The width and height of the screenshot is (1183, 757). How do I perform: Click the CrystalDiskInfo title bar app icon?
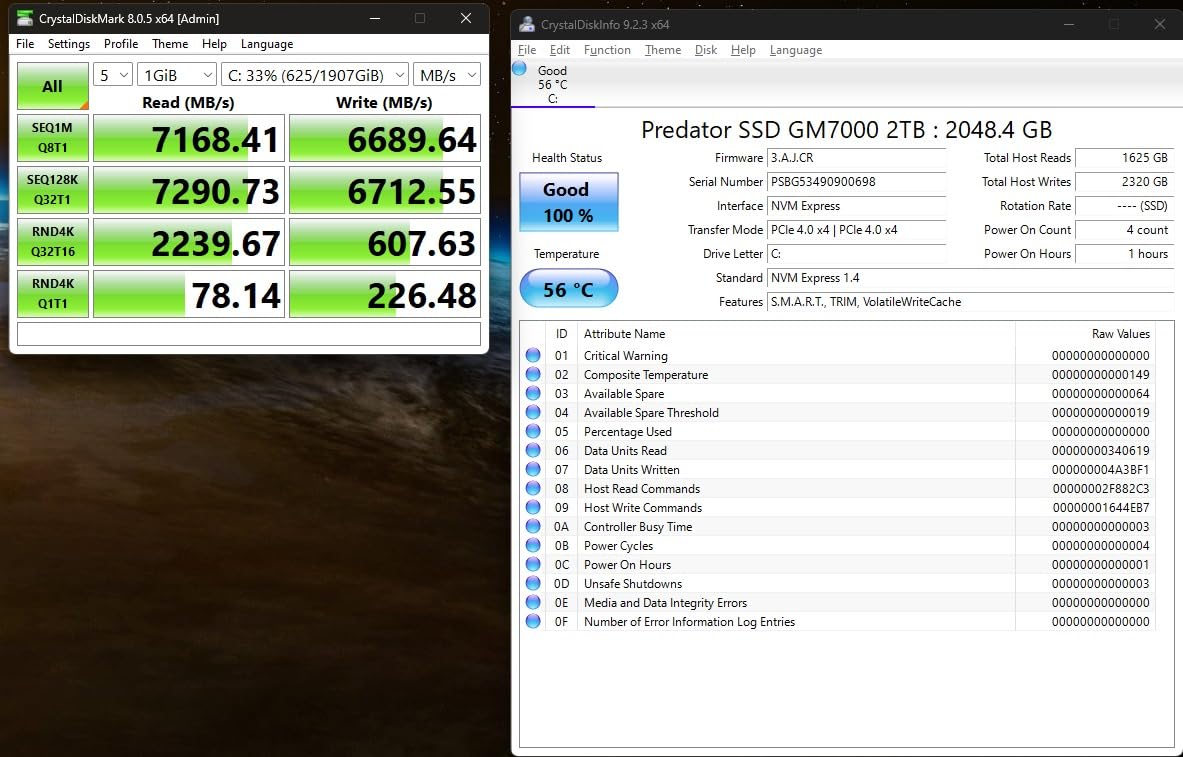click(x=527, y=24)
